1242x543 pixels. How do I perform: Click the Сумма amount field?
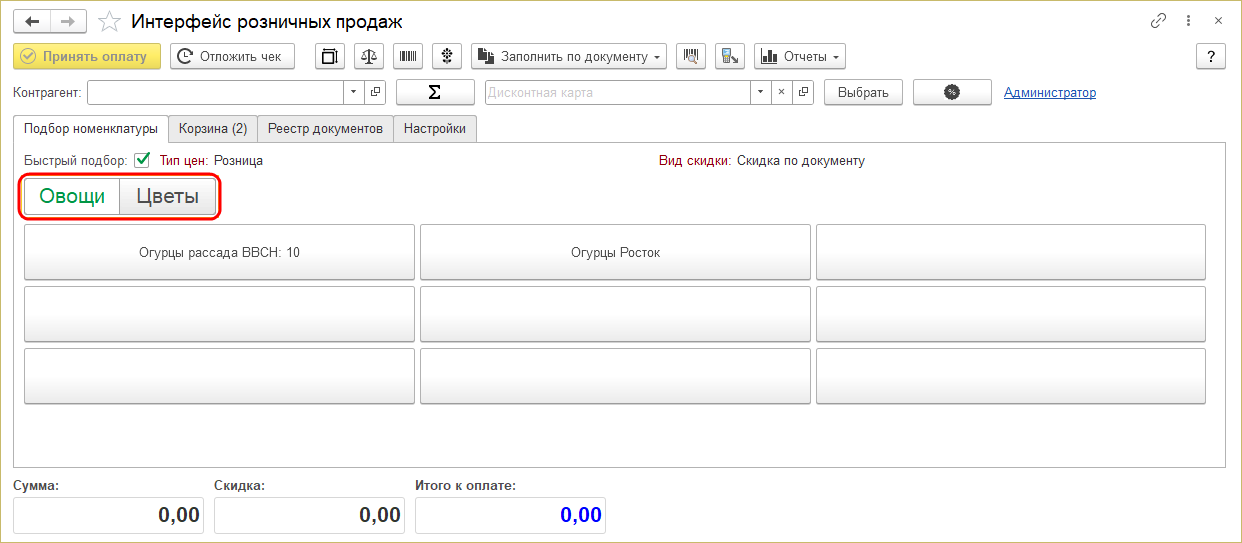click(x=108, y=515)
